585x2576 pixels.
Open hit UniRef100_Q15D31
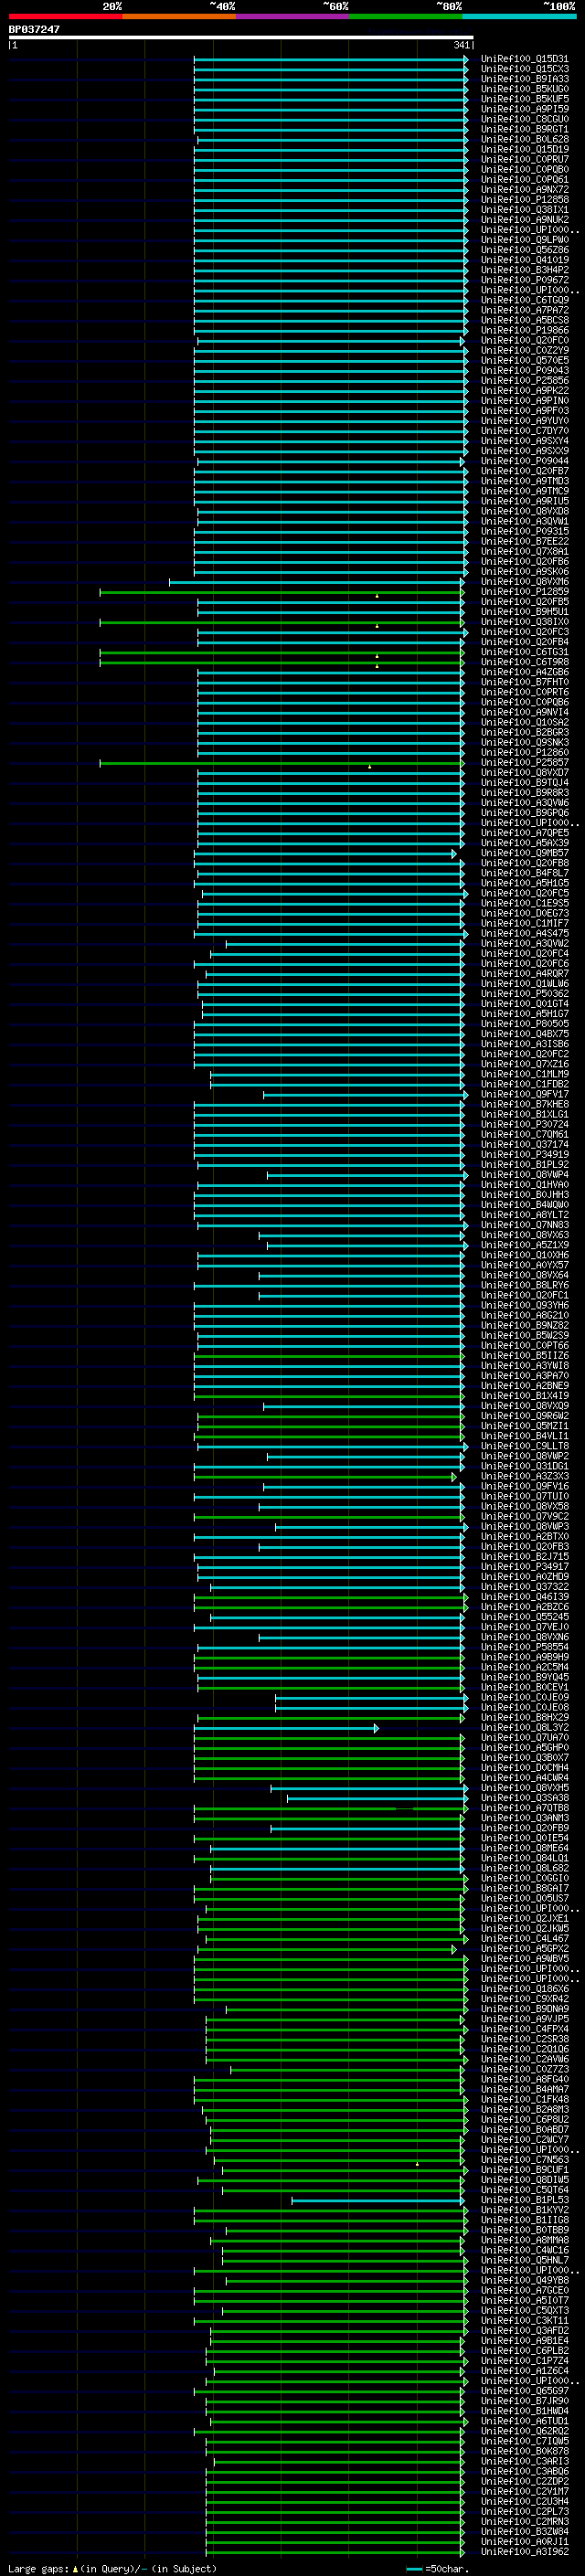(524, 59)
